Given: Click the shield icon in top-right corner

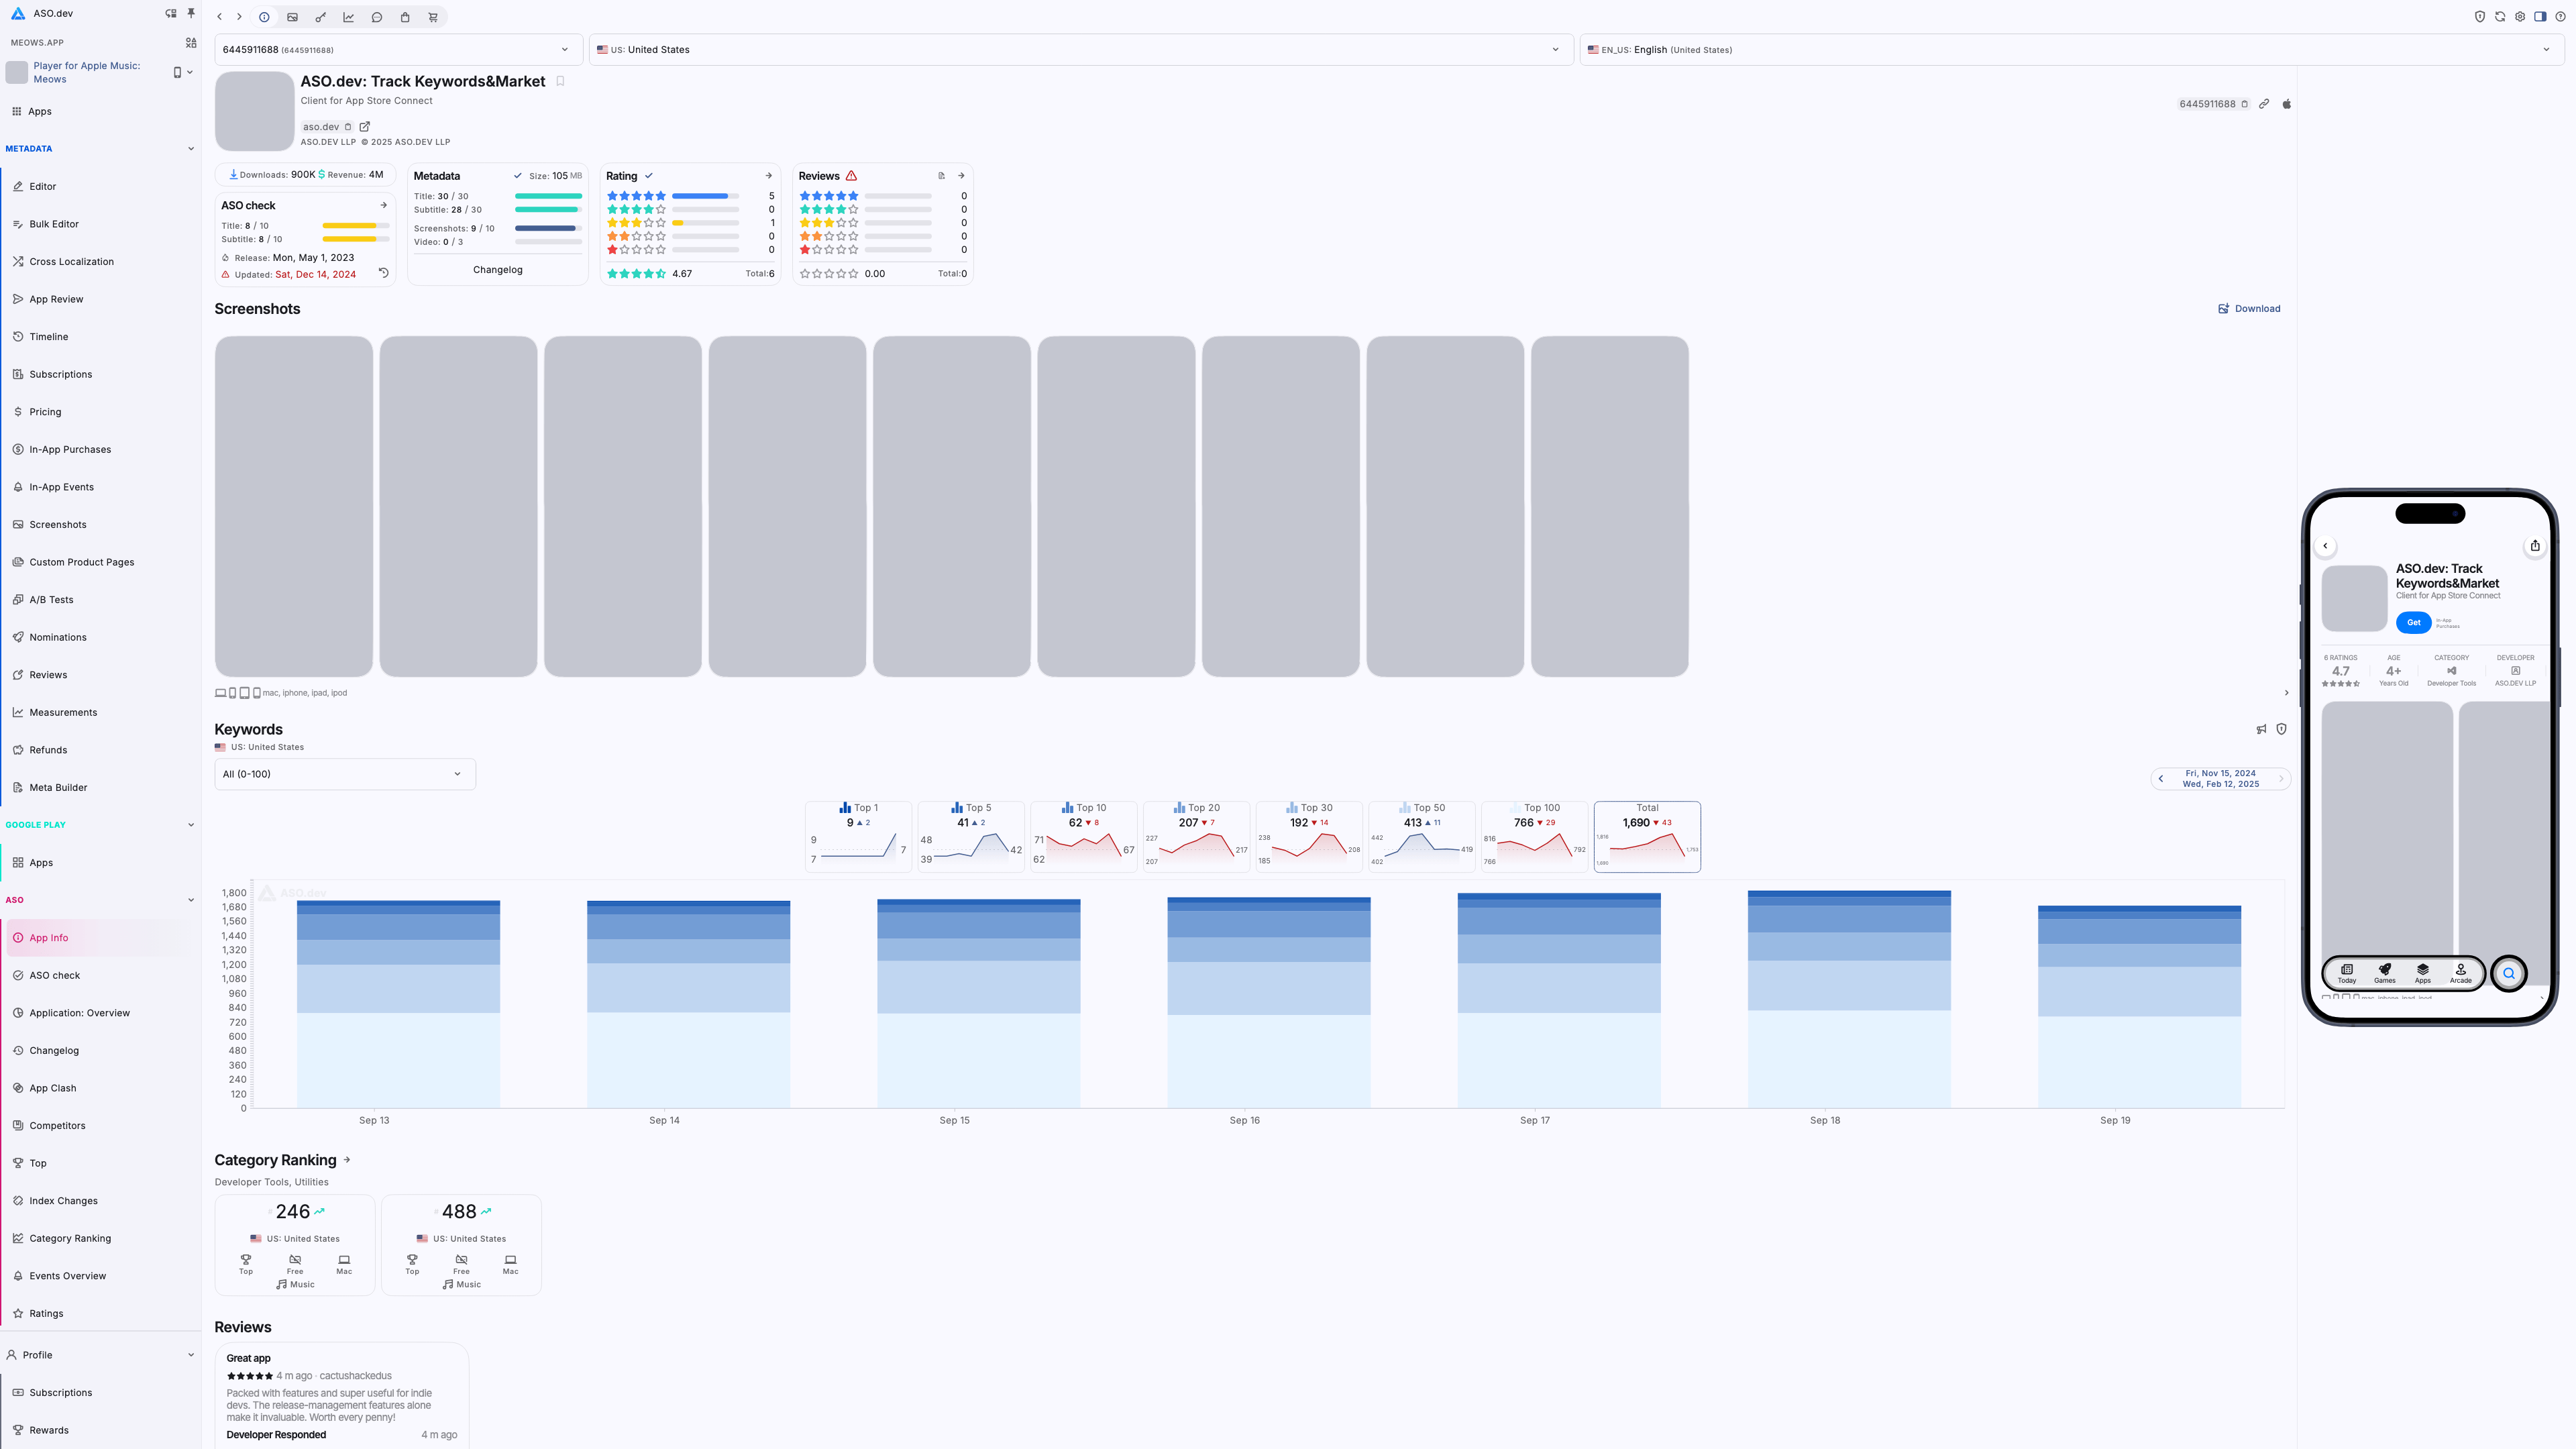Looking at the screenshot, I should pos(2480,17).
